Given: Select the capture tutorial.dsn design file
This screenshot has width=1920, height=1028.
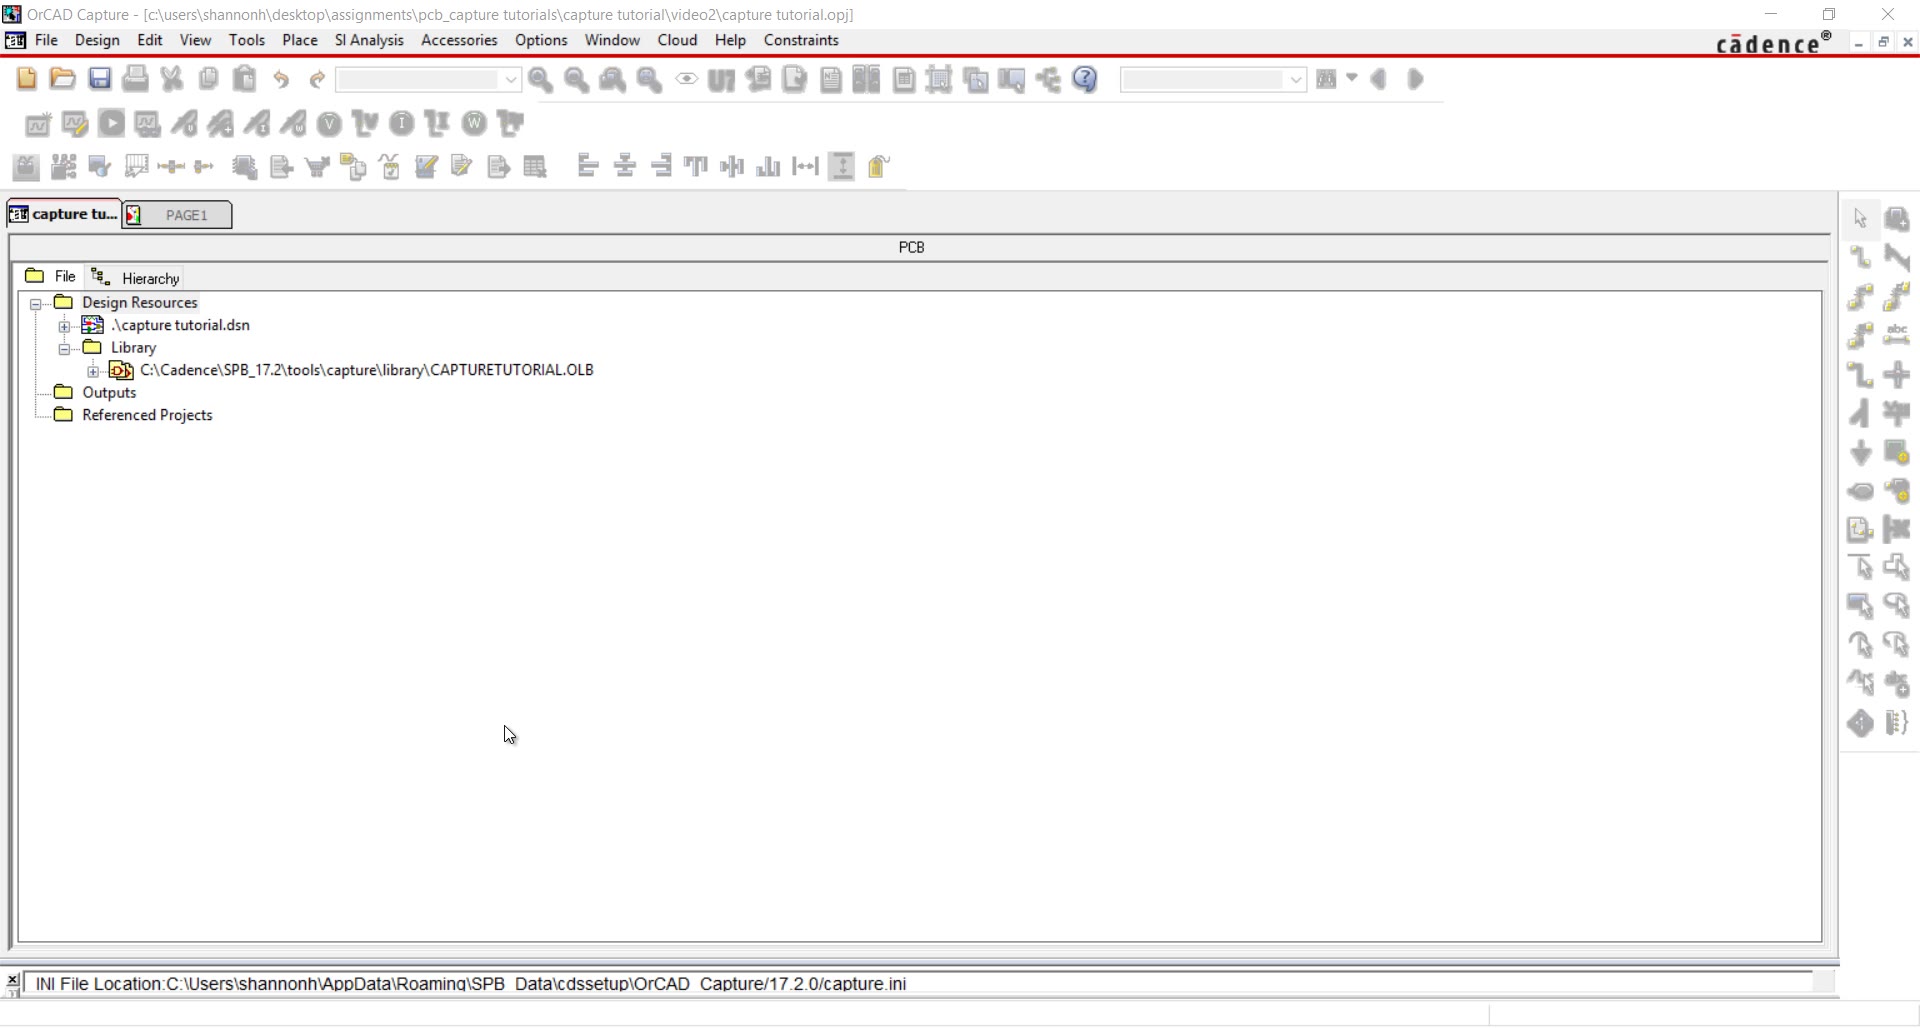Looking at the screenshot, I should (180, 325).
